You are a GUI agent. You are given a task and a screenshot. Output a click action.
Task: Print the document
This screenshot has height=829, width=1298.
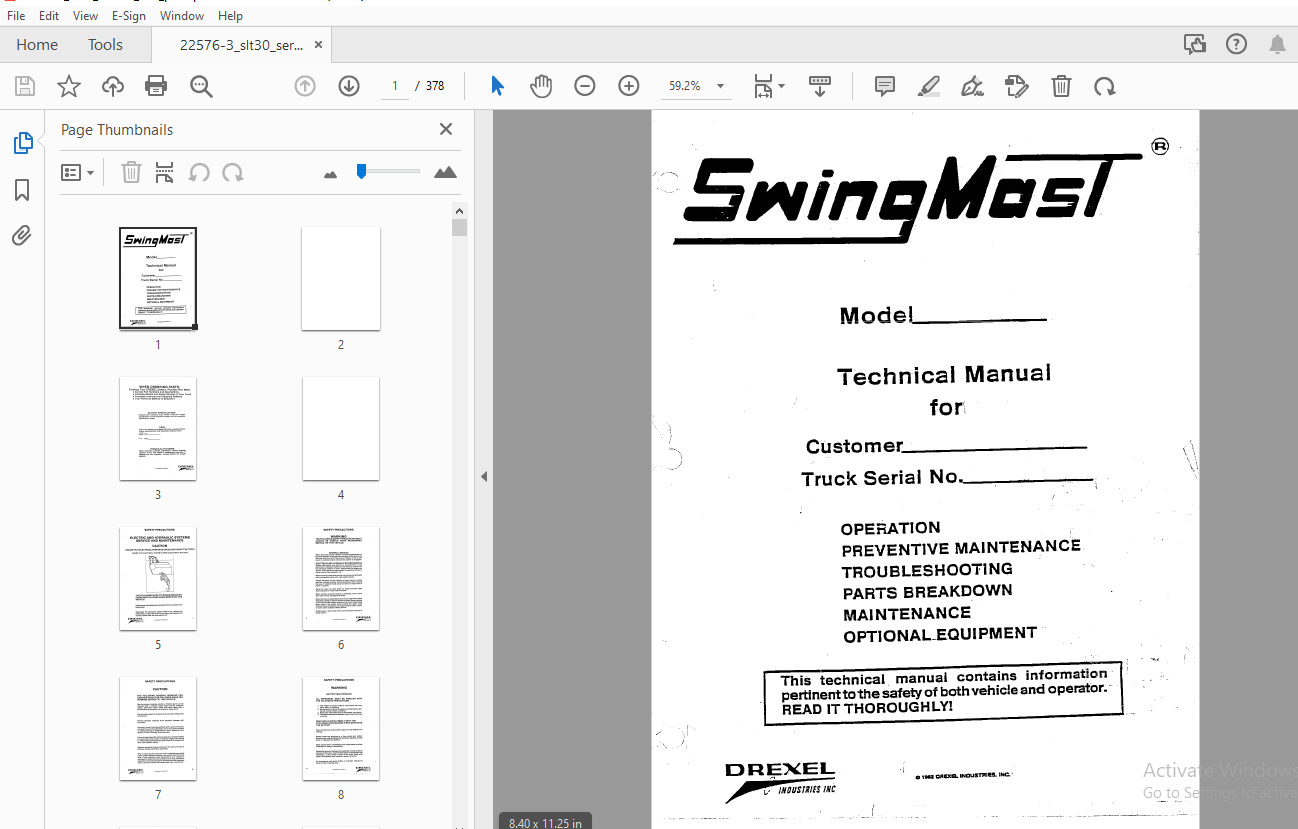(x=156, y=86)
